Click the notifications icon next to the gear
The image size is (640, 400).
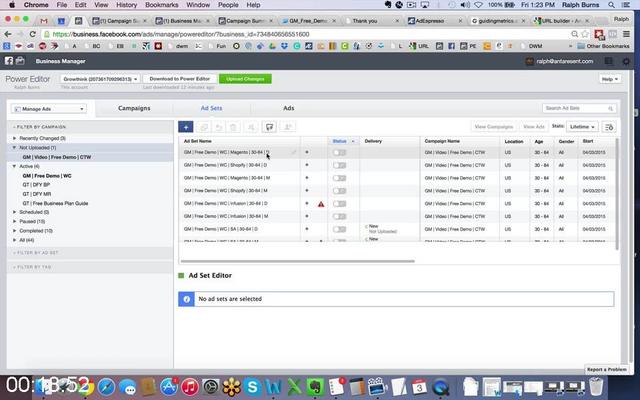(609, 61)
